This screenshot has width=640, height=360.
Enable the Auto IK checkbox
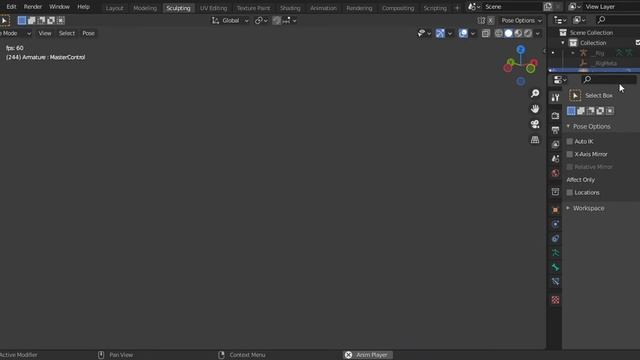point(570,141)
